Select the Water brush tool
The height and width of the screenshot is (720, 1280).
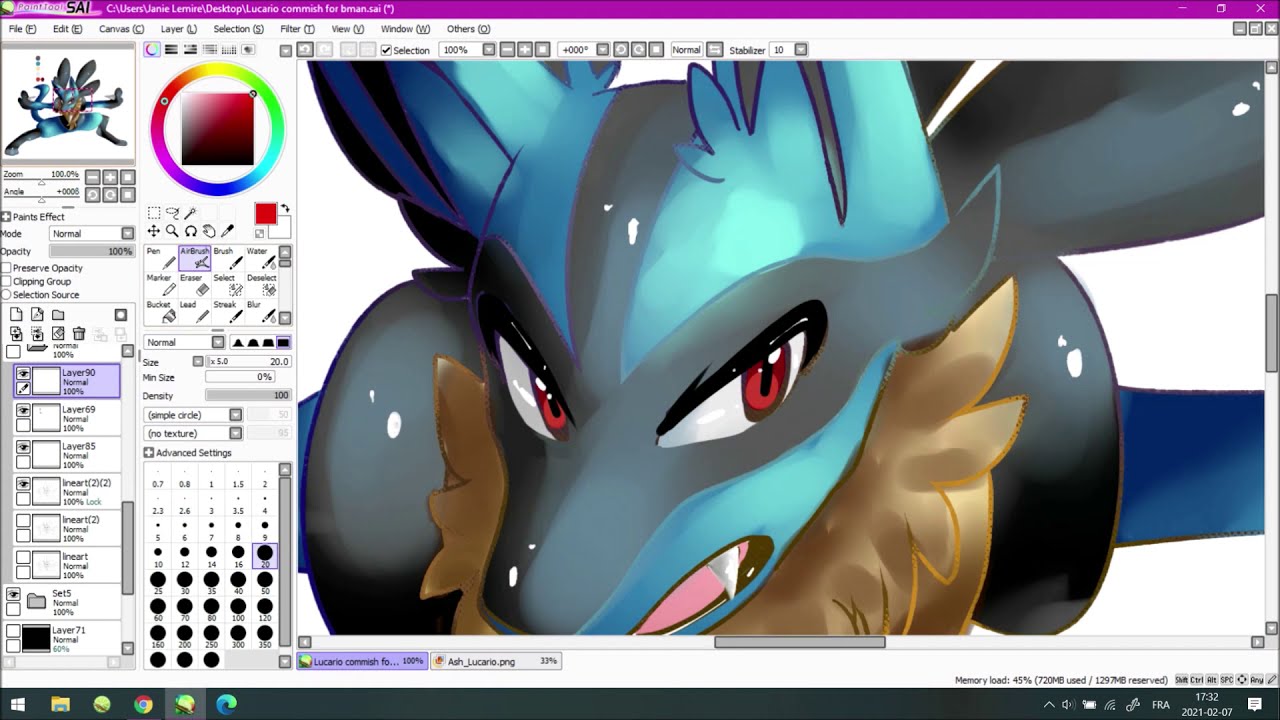[x=261, y=258]
